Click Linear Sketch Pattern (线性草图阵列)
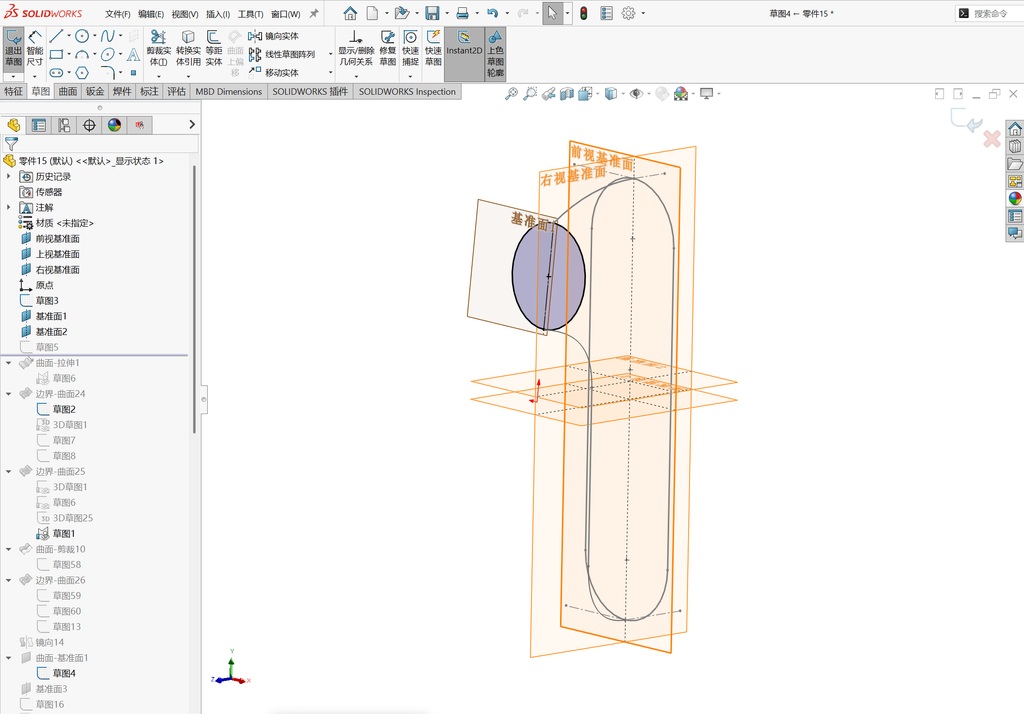 281,54
